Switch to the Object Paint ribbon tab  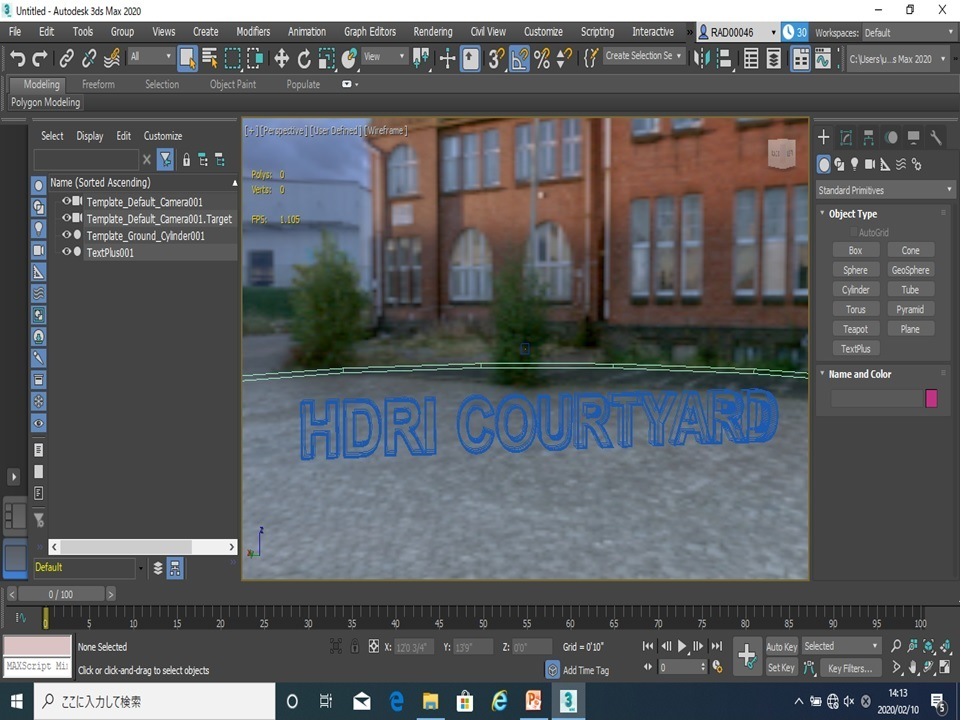point(233,85)
